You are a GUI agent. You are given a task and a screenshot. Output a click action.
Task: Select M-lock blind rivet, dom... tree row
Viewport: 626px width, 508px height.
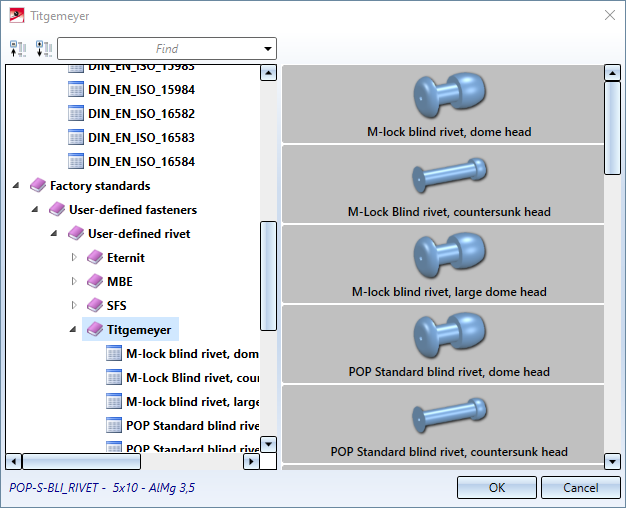[x=183, y=353]
